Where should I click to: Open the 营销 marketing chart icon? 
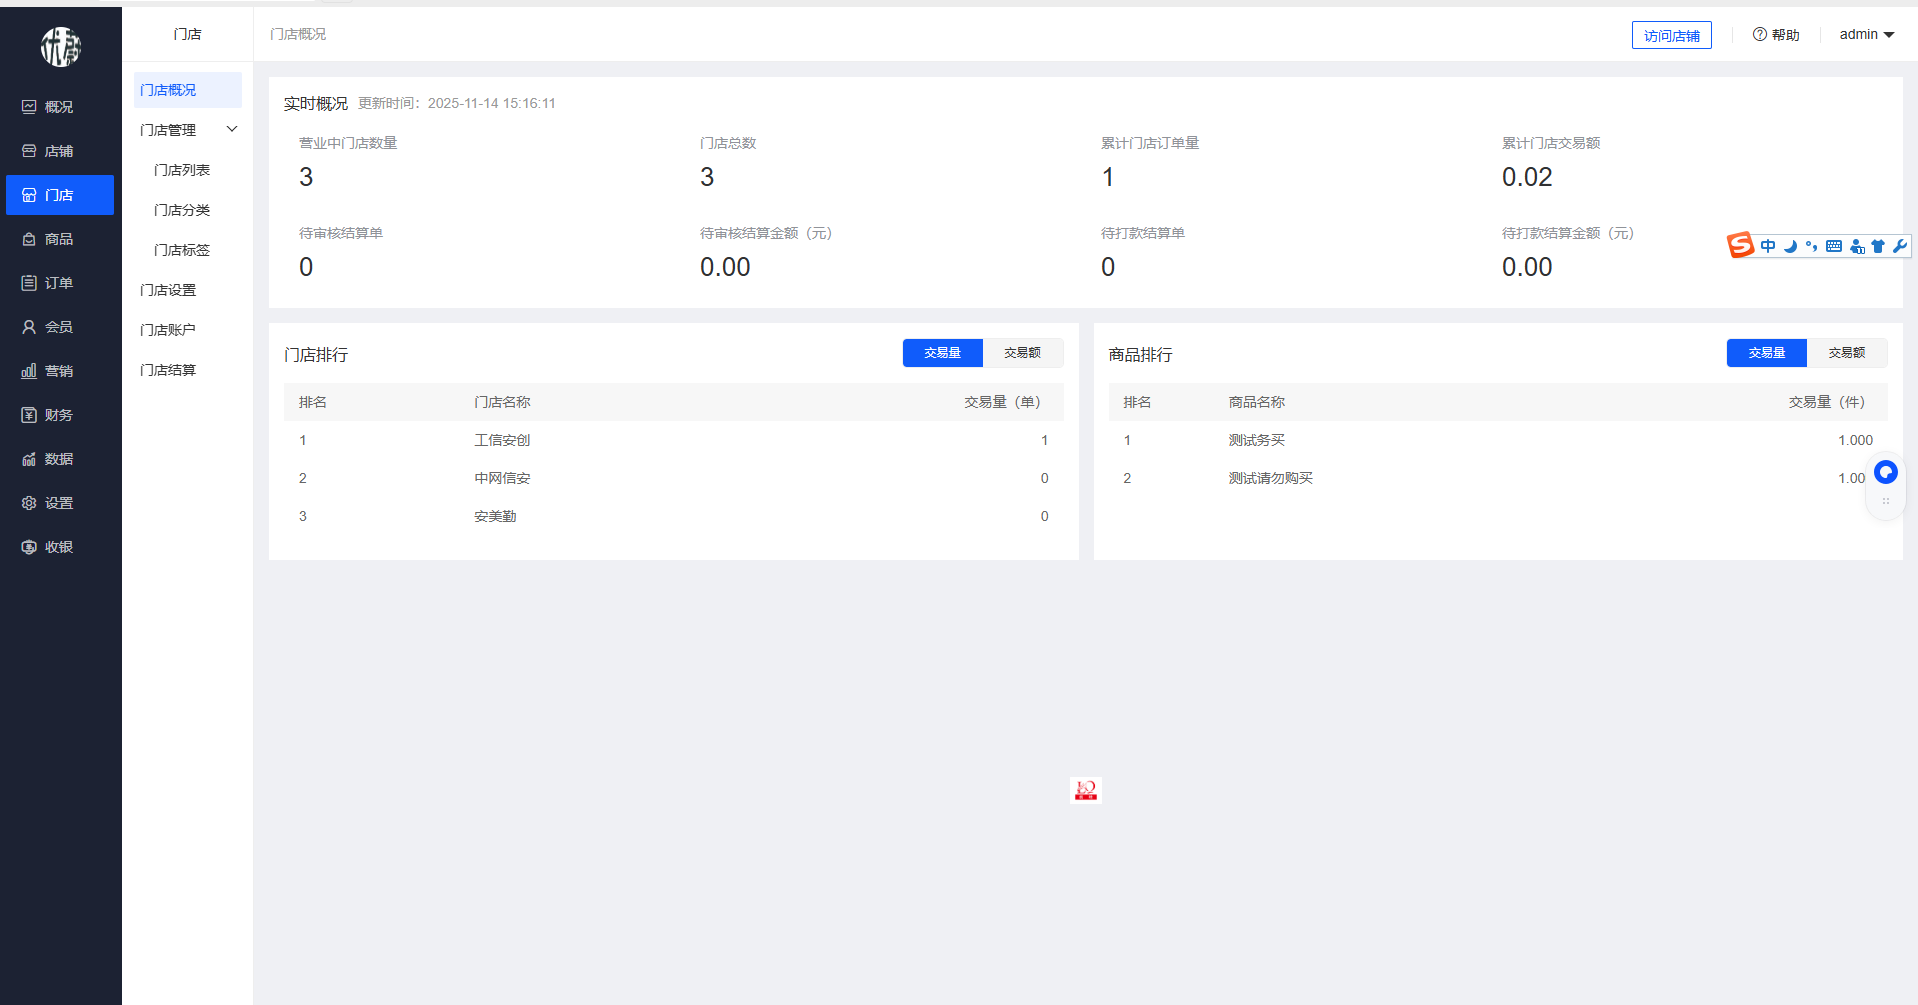(x=29, y=371)
